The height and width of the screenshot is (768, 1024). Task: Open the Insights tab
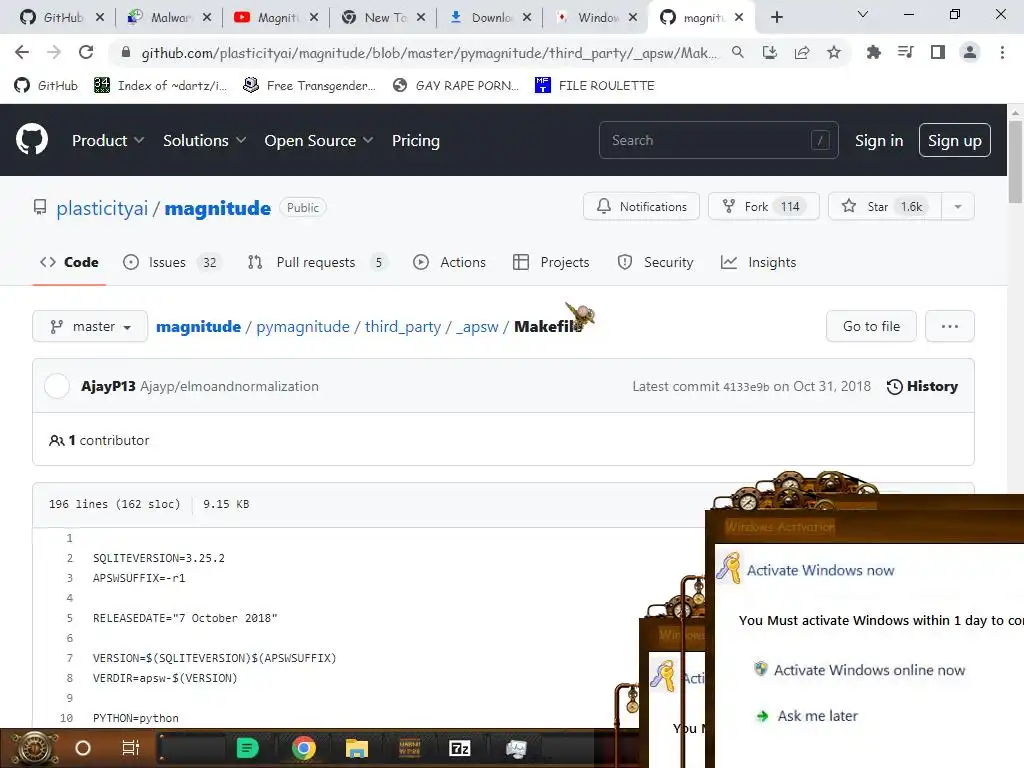coord(758,262)
